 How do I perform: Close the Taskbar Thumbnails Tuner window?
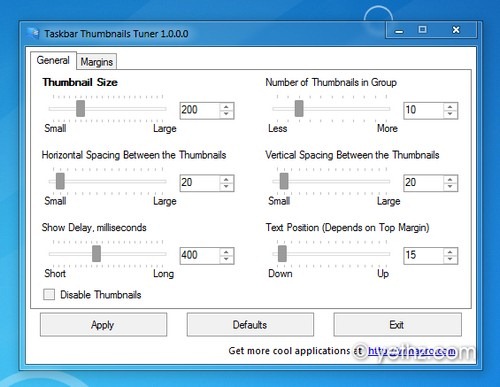coord(456,30)
